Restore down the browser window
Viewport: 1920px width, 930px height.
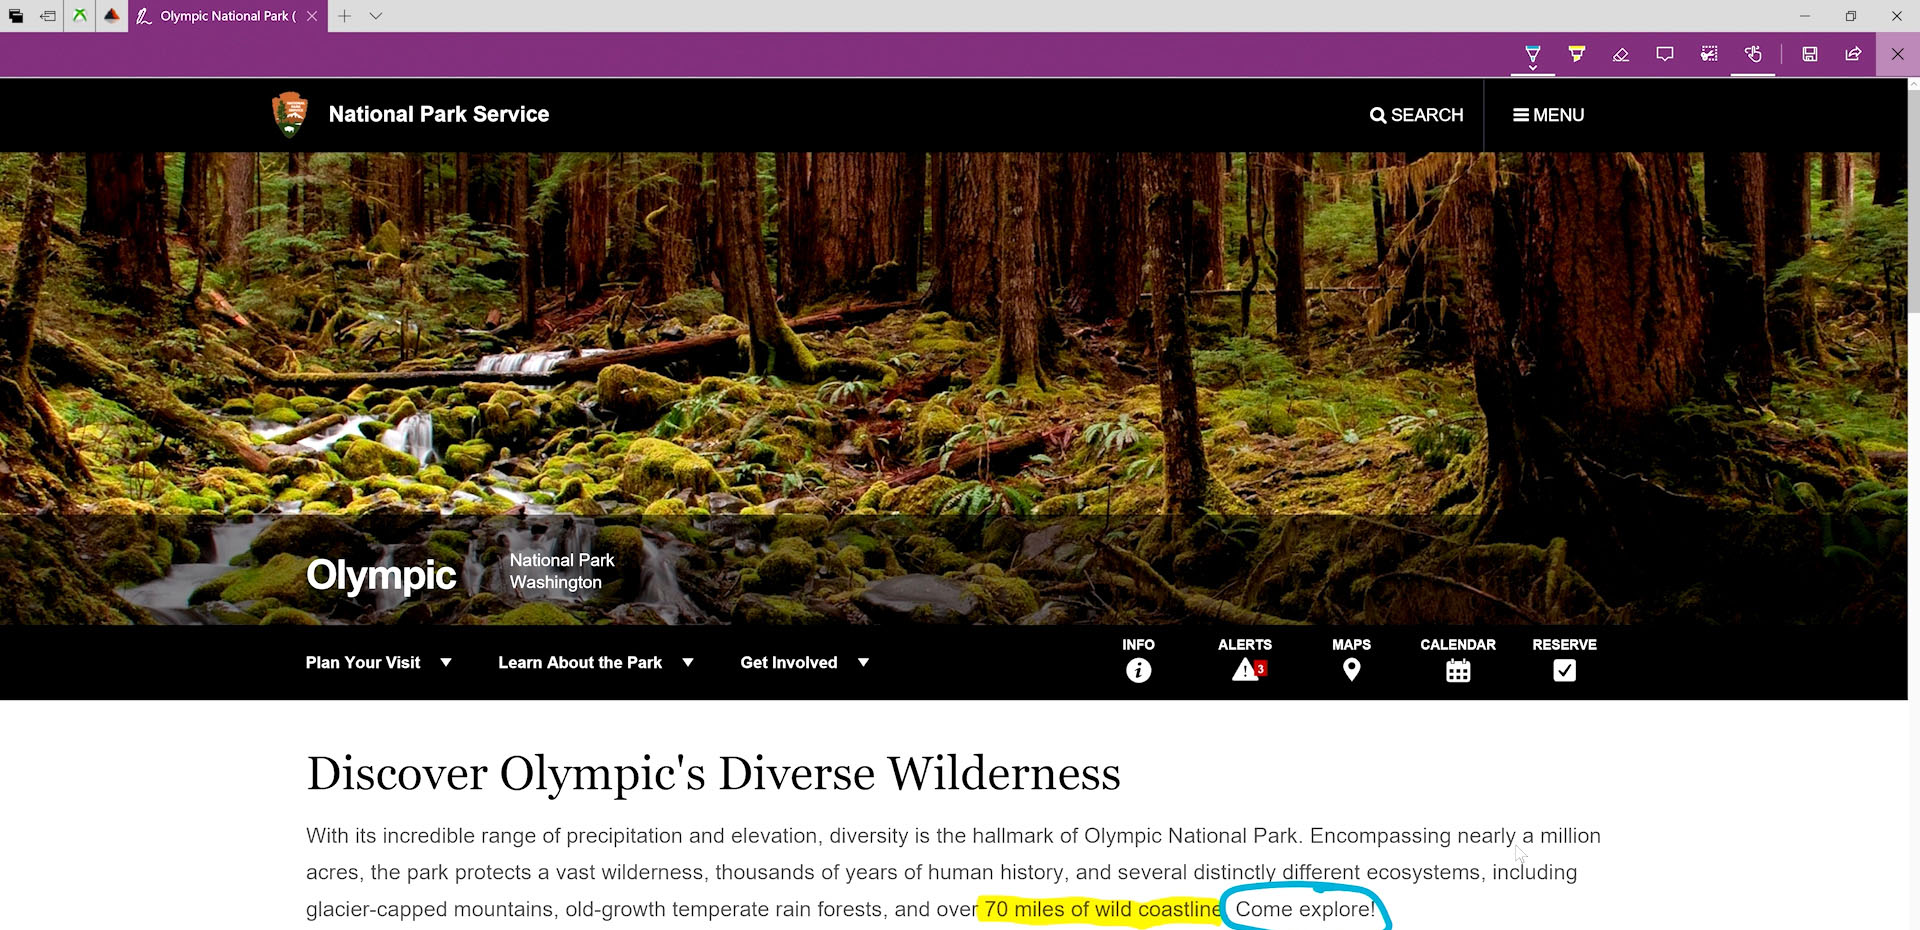1851,16
